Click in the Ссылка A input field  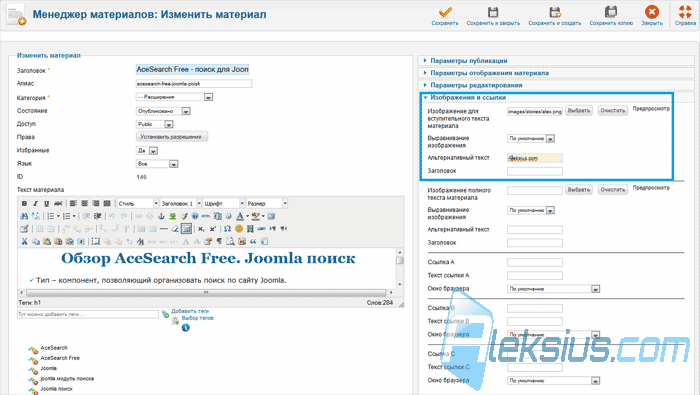(535, 262)
